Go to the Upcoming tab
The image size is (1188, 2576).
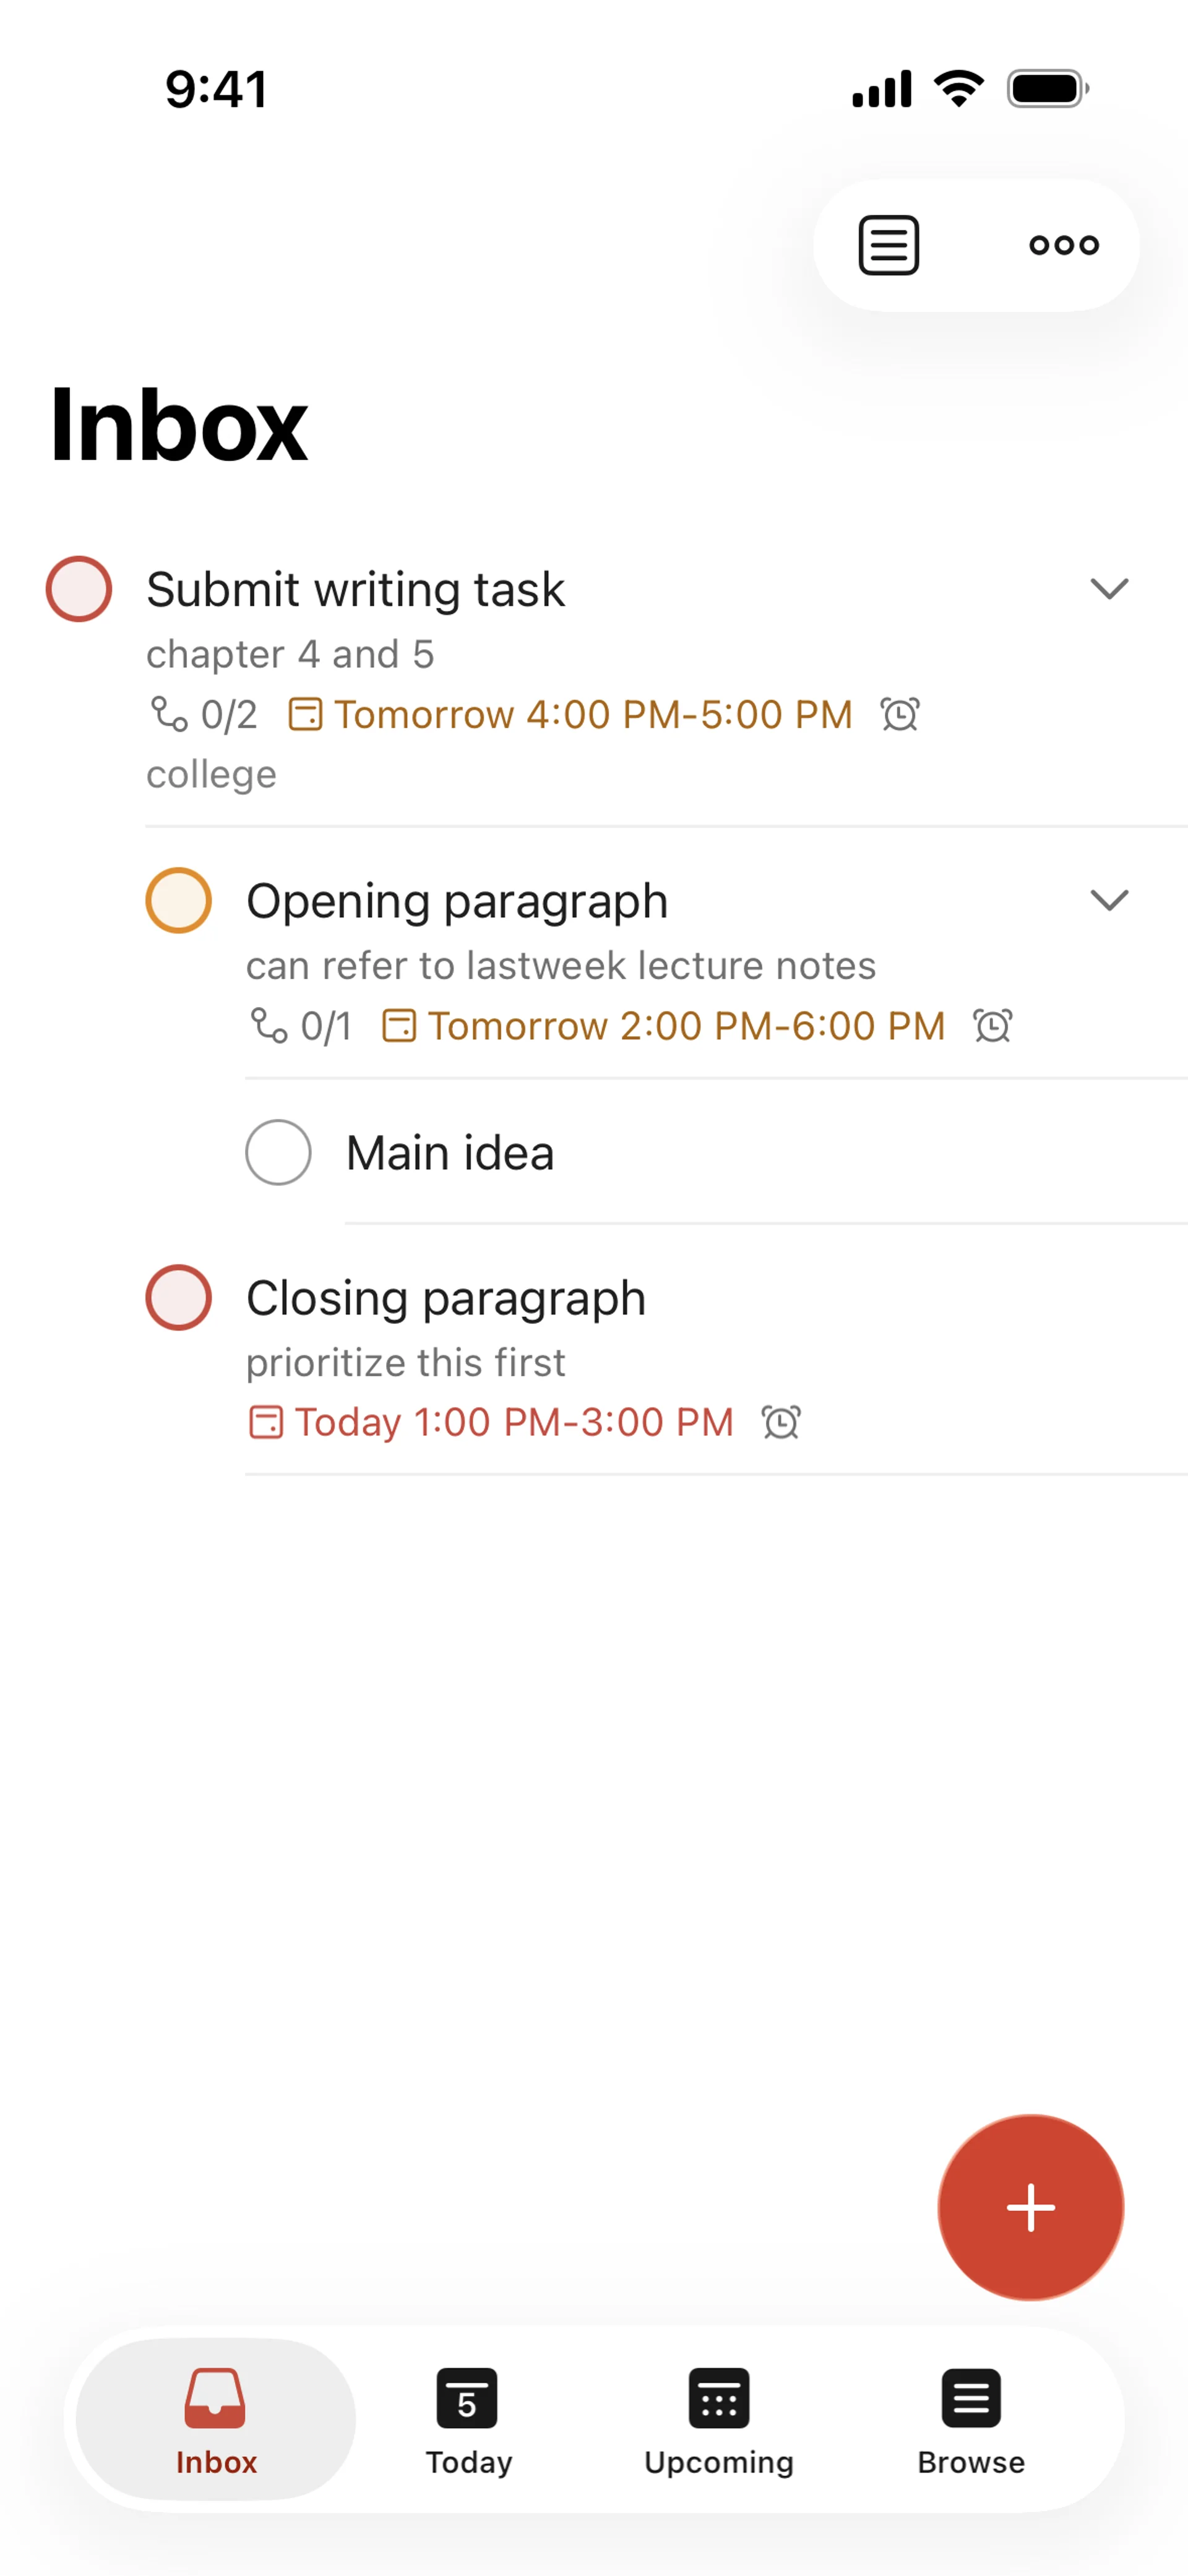tap(718, 2418)
